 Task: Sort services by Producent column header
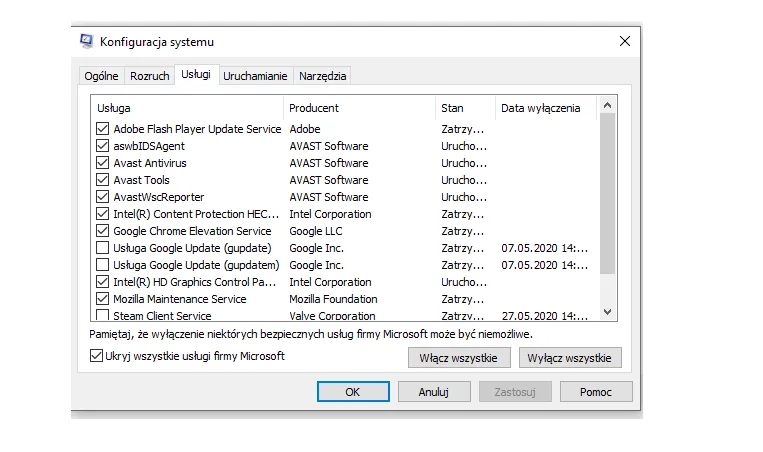(314, 108)
